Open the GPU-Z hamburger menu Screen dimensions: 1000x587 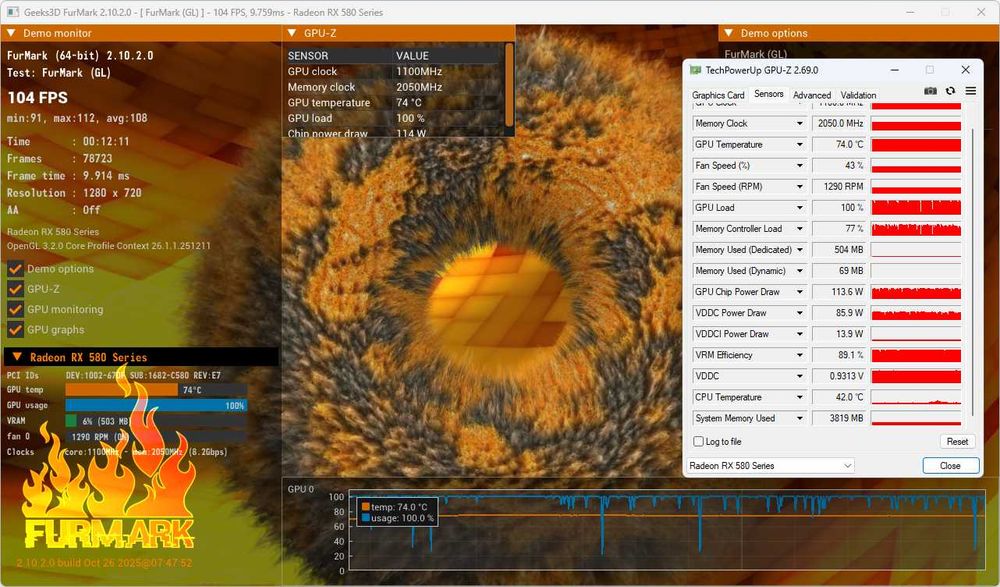point(971,91)
